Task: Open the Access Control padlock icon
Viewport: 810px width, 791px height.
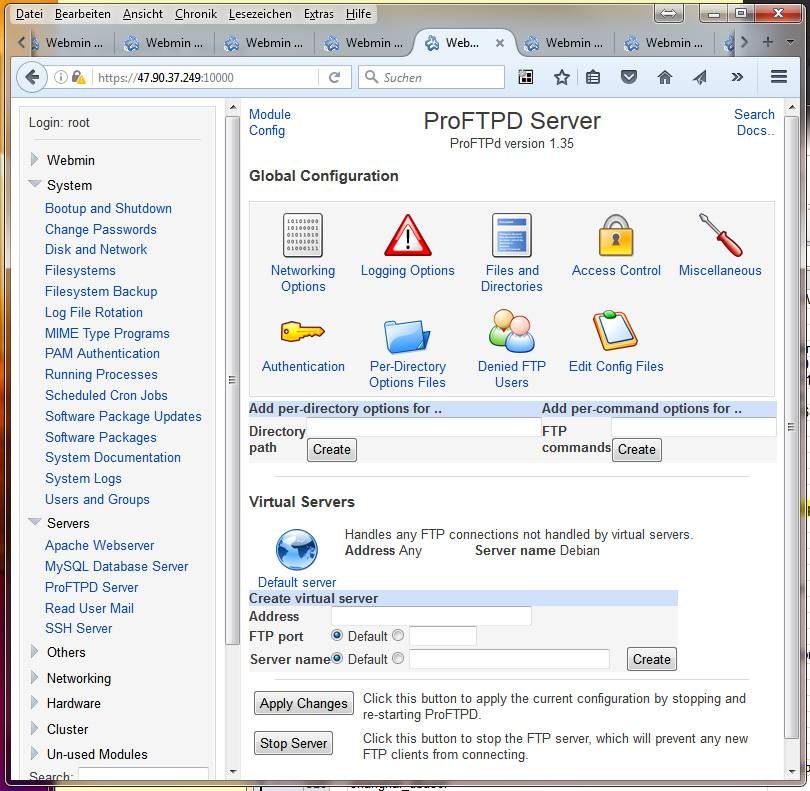Action: [x=616, y=236]
